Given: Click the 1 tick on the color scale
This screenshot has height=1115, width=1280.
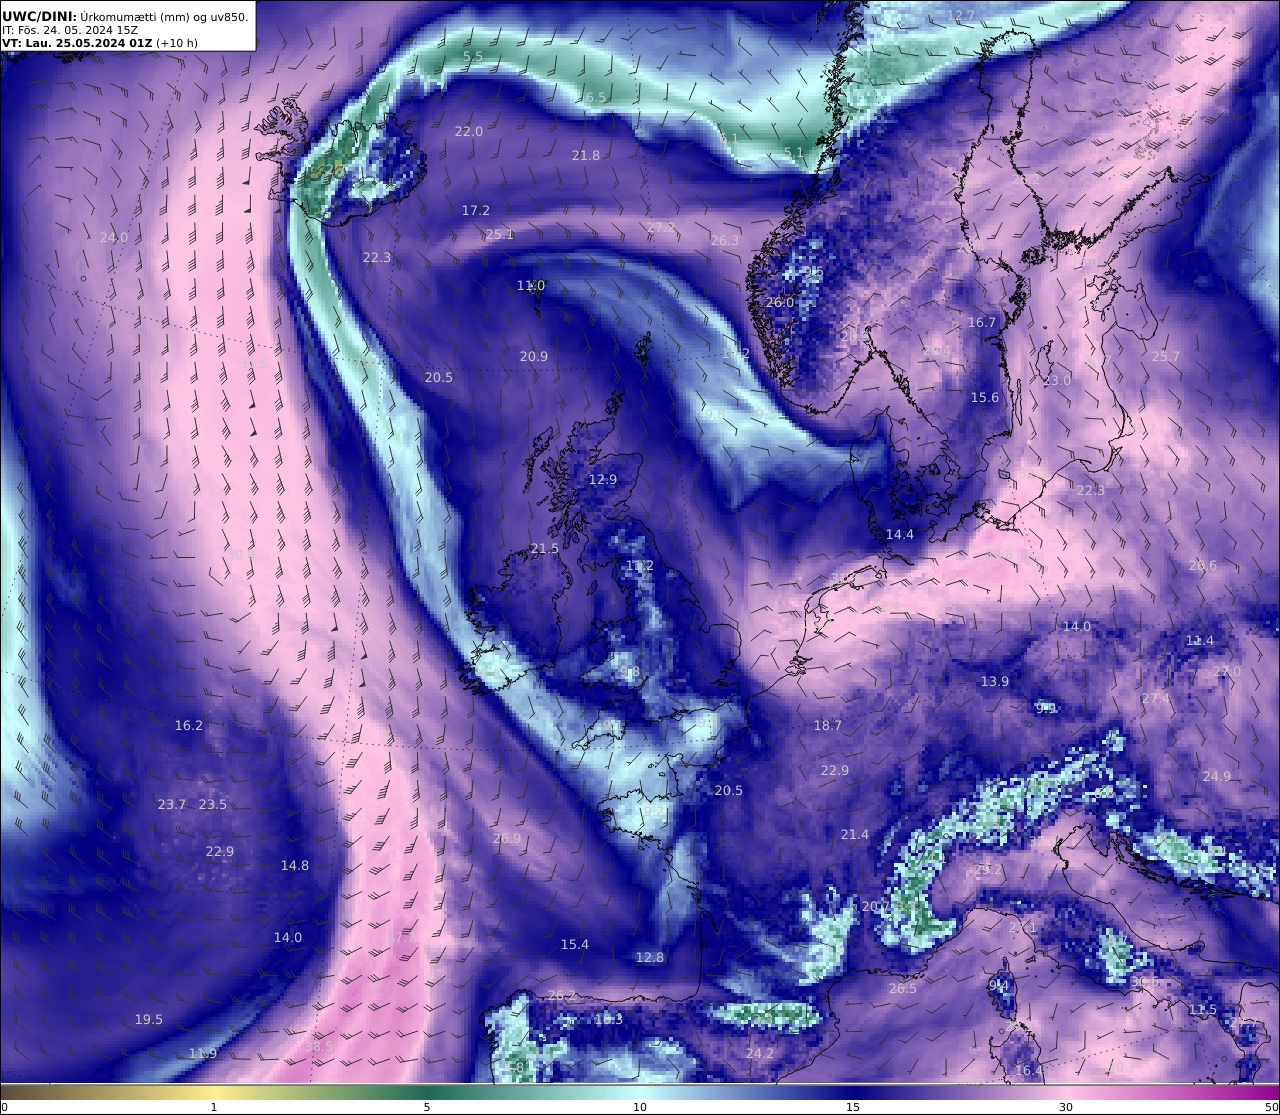Looking at the screenshot, I should 214,1107.
